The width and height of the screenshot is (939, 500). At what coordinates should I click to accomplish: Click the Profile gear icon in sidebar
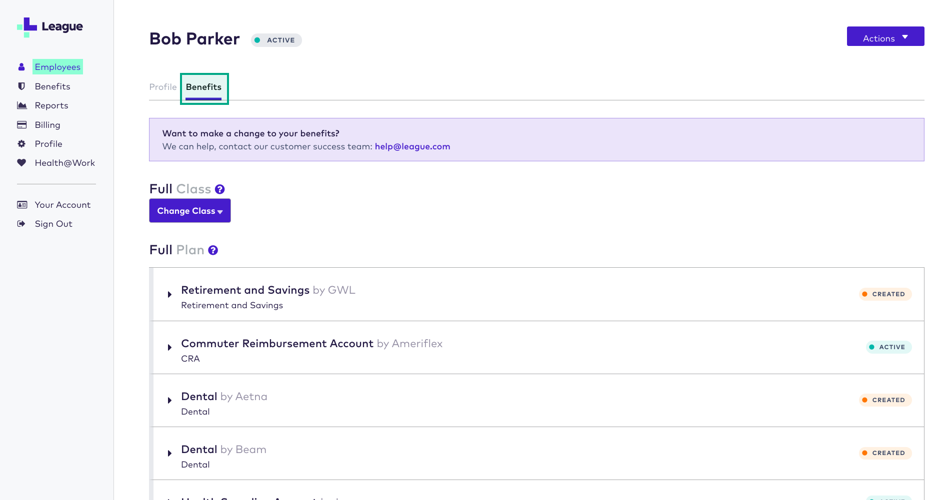(22, 144)
